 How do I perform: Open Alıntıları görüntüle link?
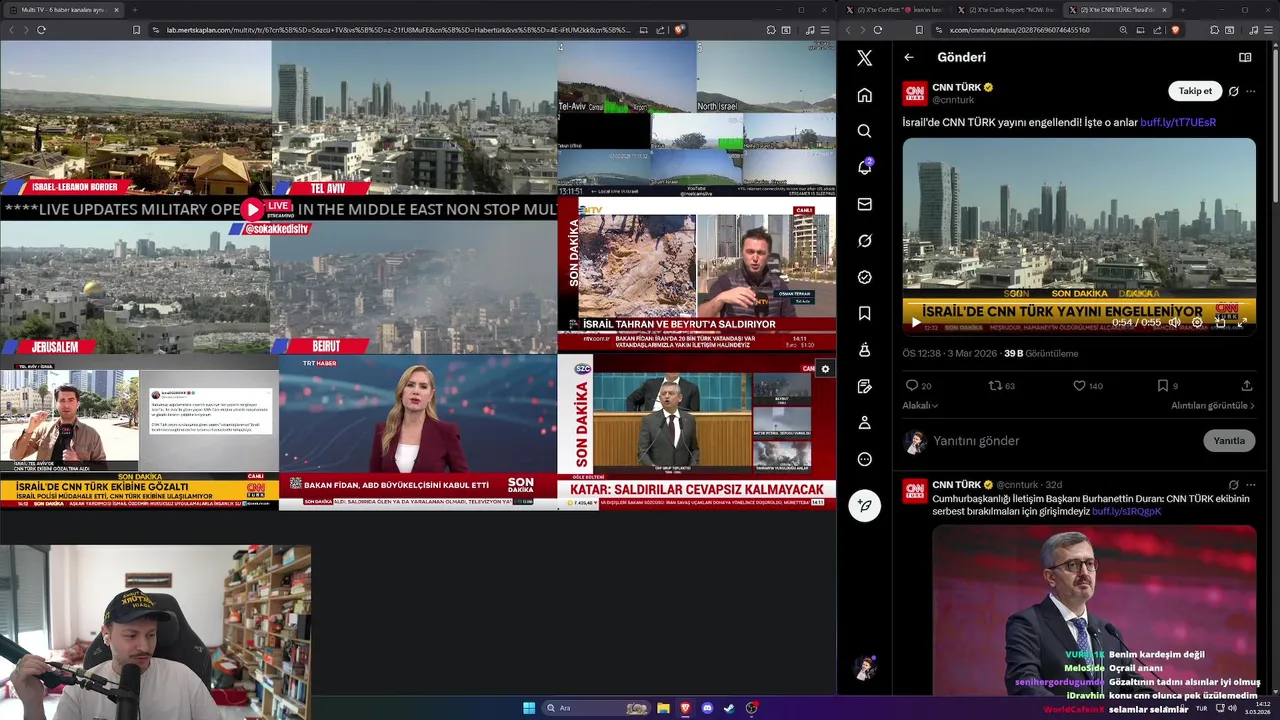coord(1213,405)
